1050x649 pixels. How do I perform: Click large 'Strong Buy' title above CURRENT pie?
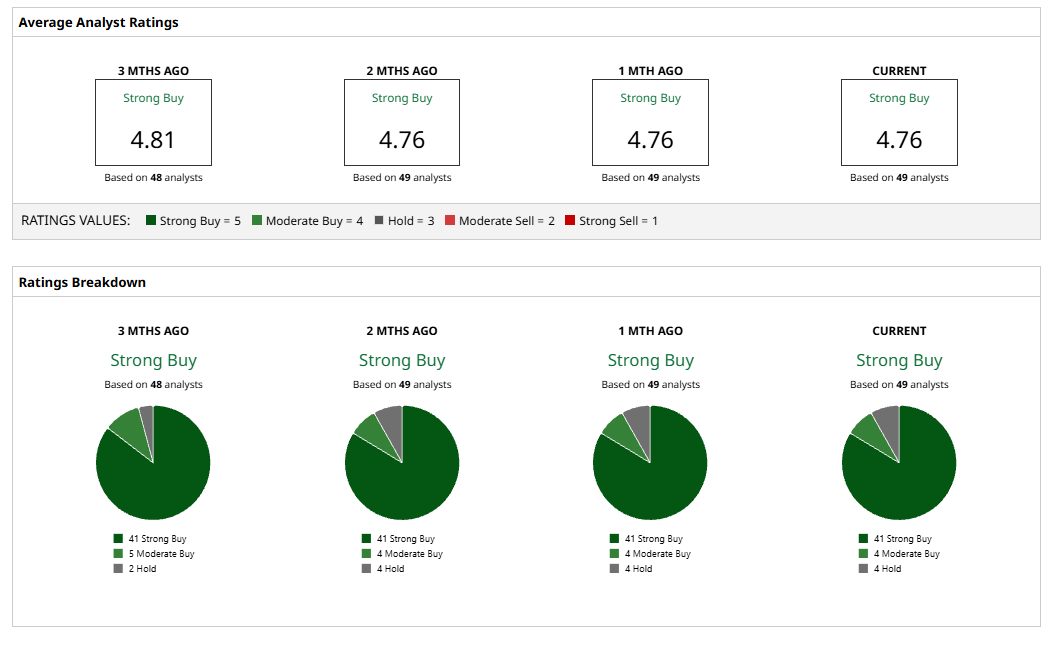pos(899,360)
